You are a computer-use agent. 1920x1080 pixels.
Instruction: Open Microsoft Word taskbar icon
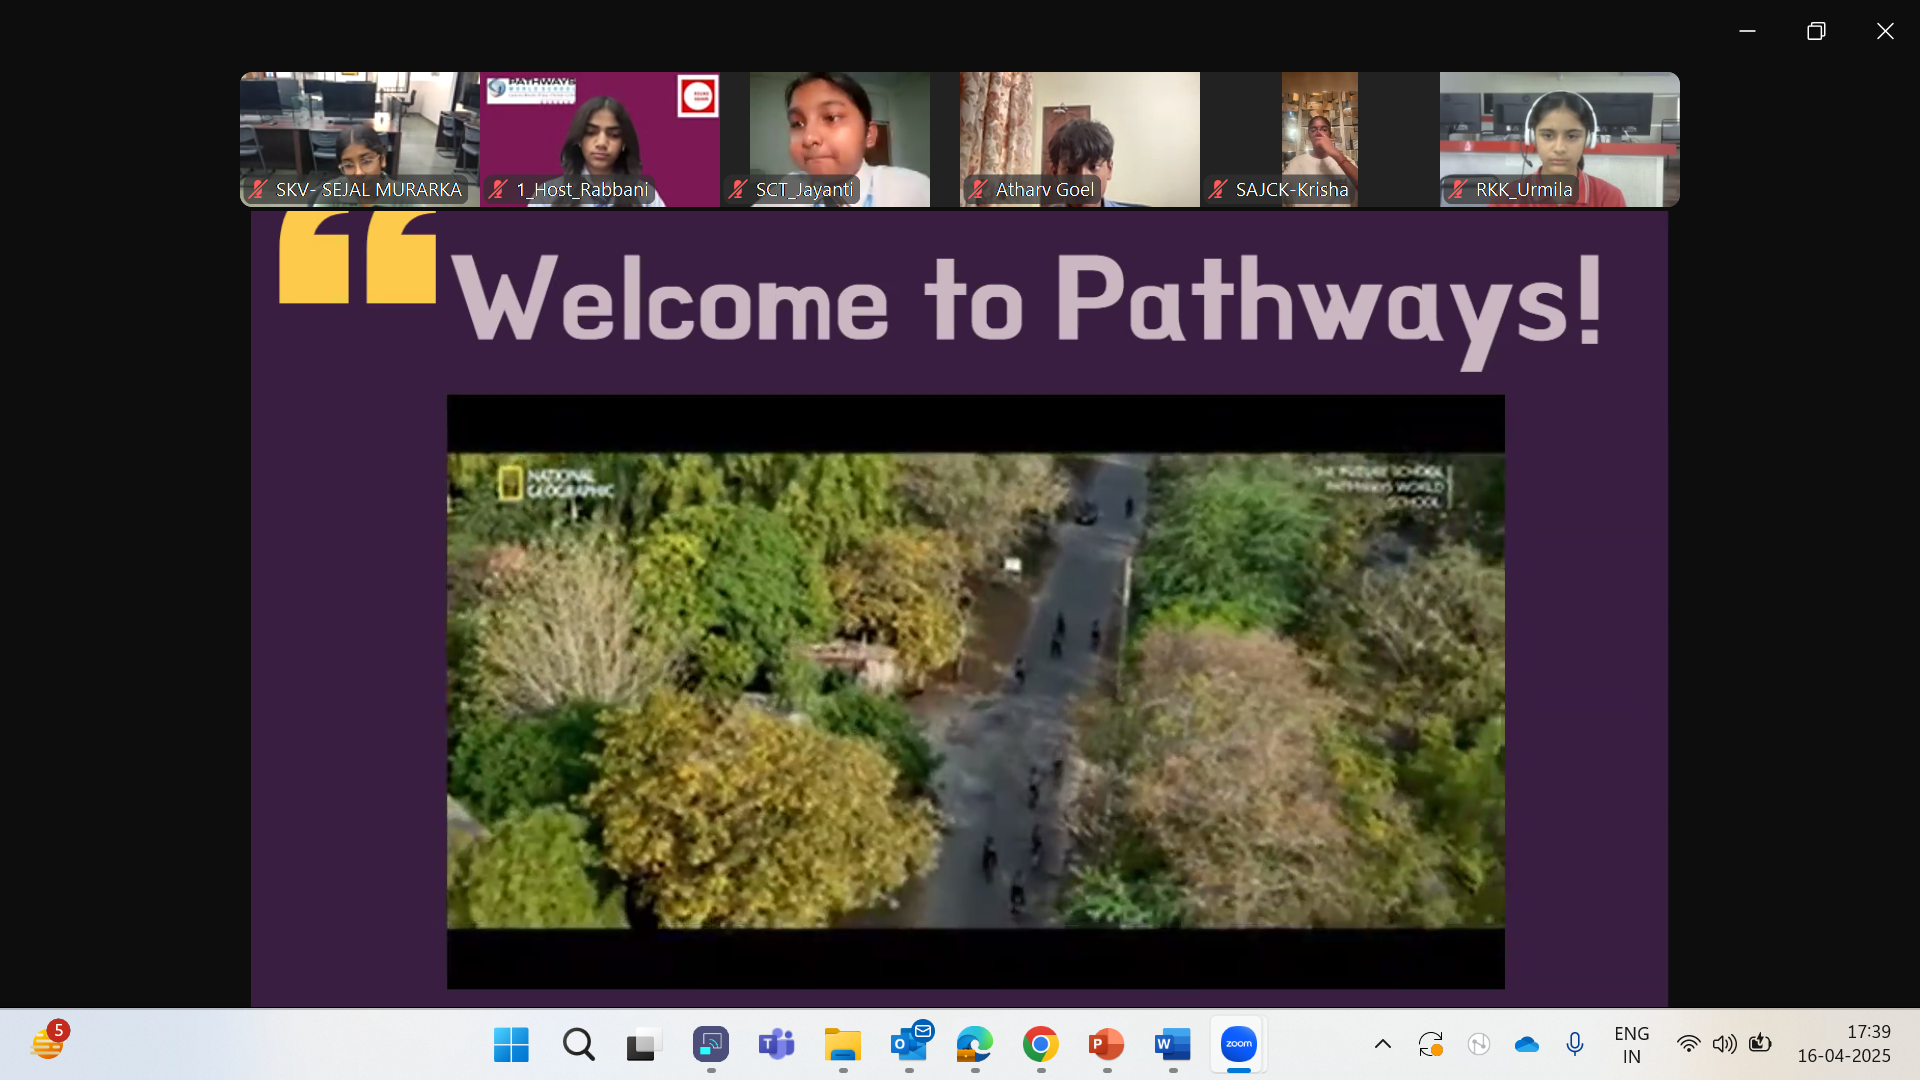point(1172,1044)
